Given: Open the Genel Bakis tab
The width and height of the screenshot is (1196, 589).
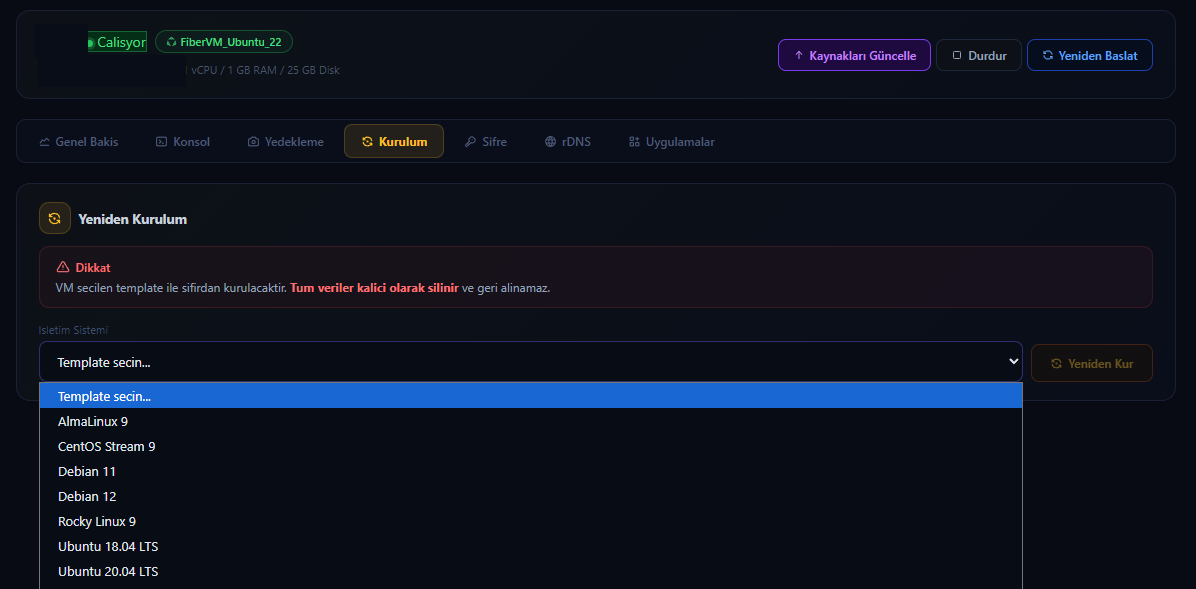Looking at the screenshot, I should pyautogui.click(x=79, y=141).
